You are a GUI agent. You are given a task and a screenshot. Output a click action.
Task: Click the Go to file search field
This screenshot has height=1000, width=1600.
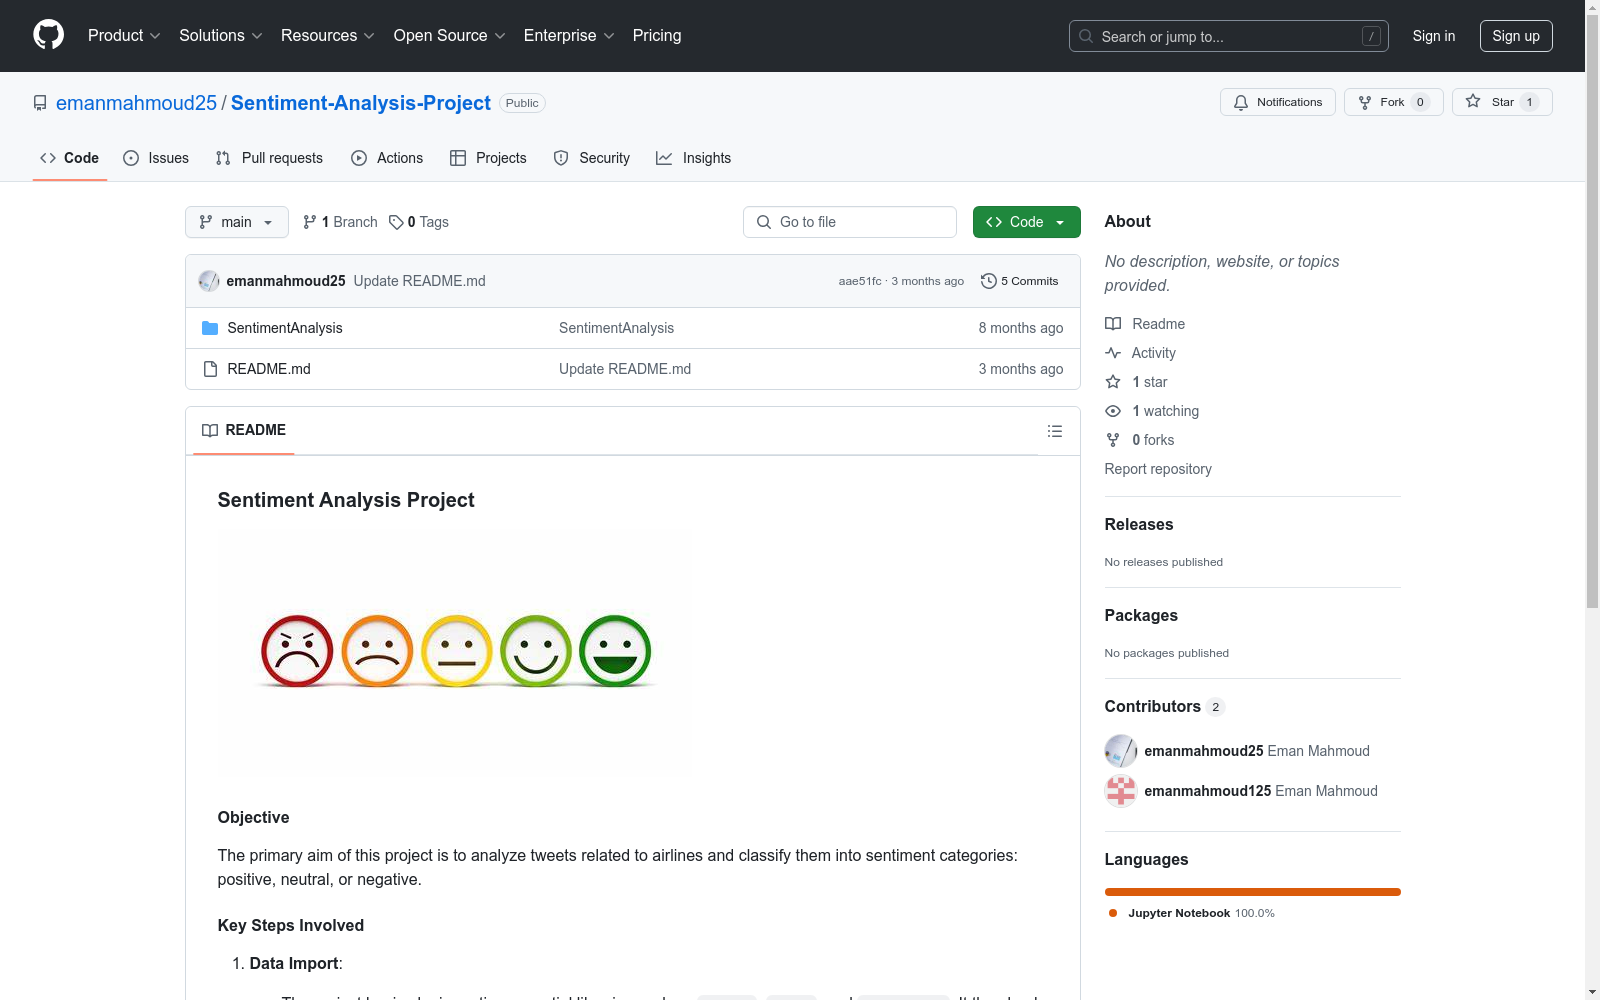click(x=850, y=222)
